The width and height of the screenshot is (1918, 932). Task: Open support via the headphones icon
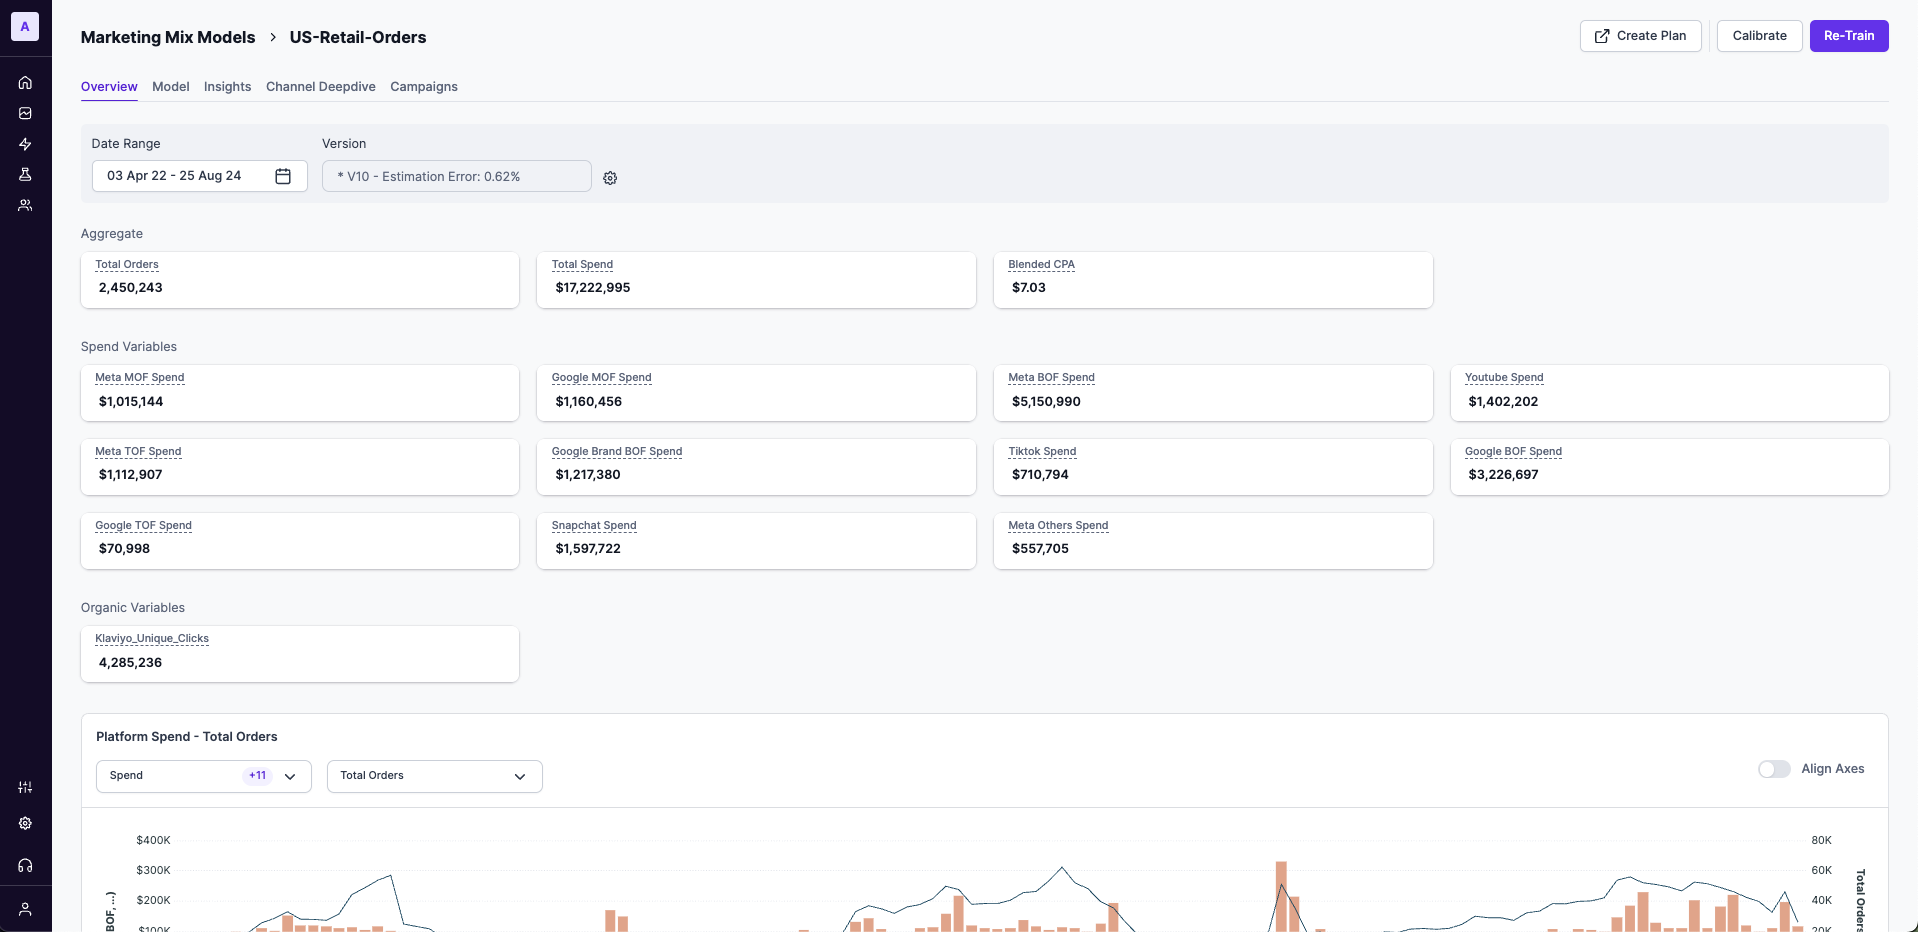click(25, 865)
